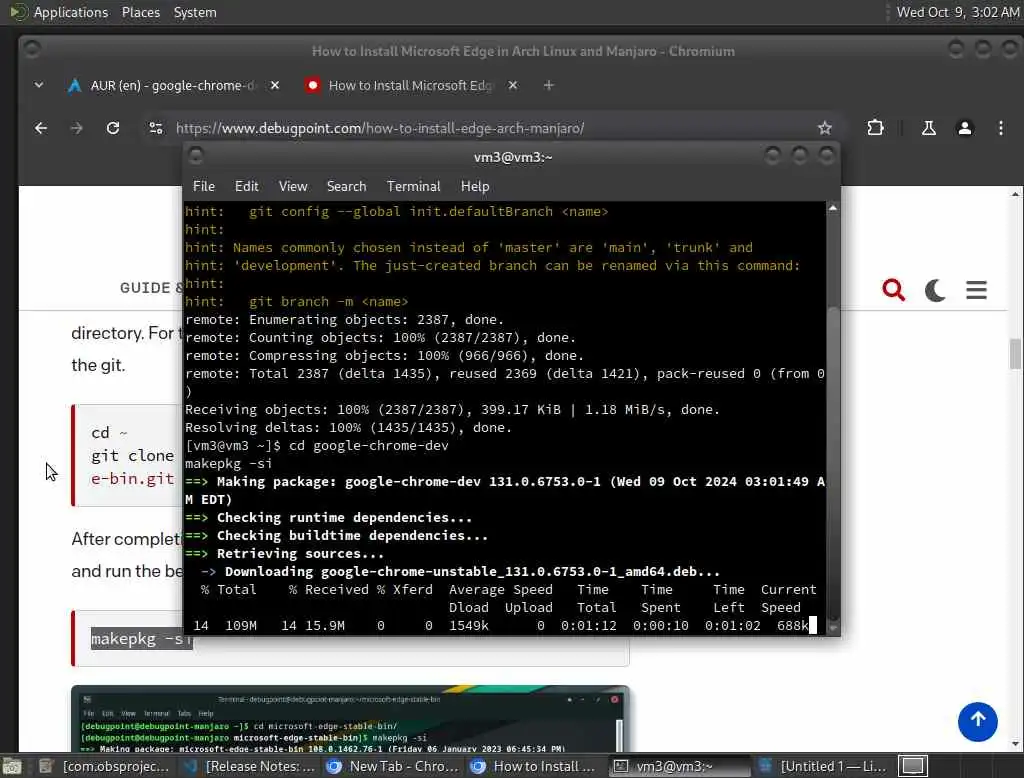Image resolution: width=1024 pixels, height=778 pixels.
Task: Open a new browser tab
Action: tap(549, 86)
